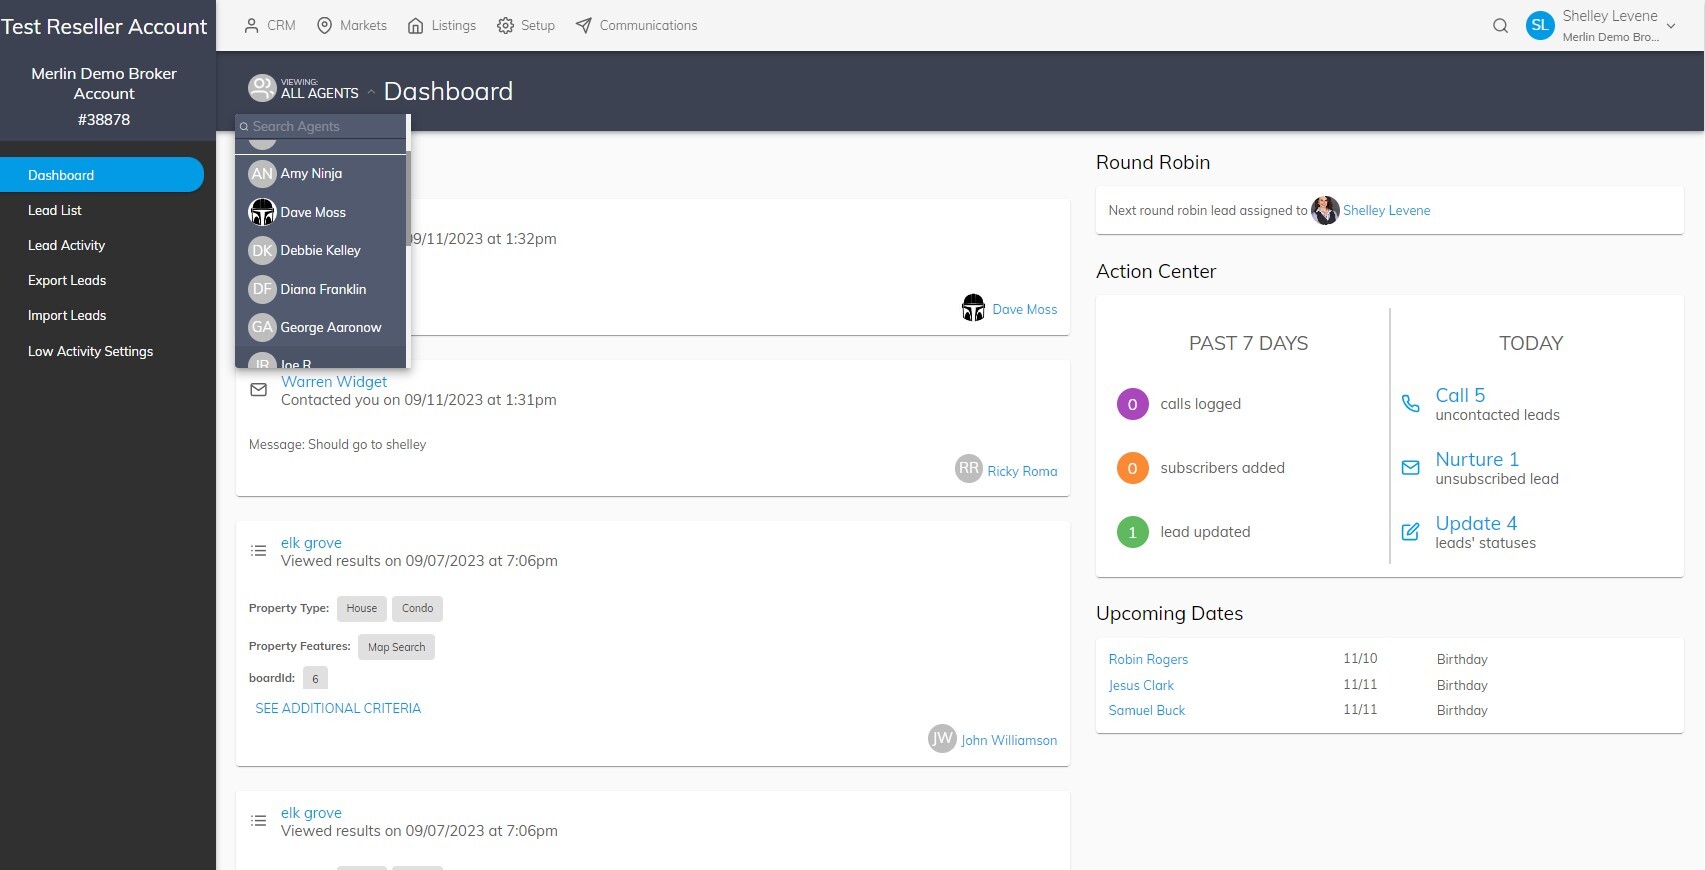1705x870 pixels.
Task: Click the SL user avatar badge
Action: coord(1540,26)
